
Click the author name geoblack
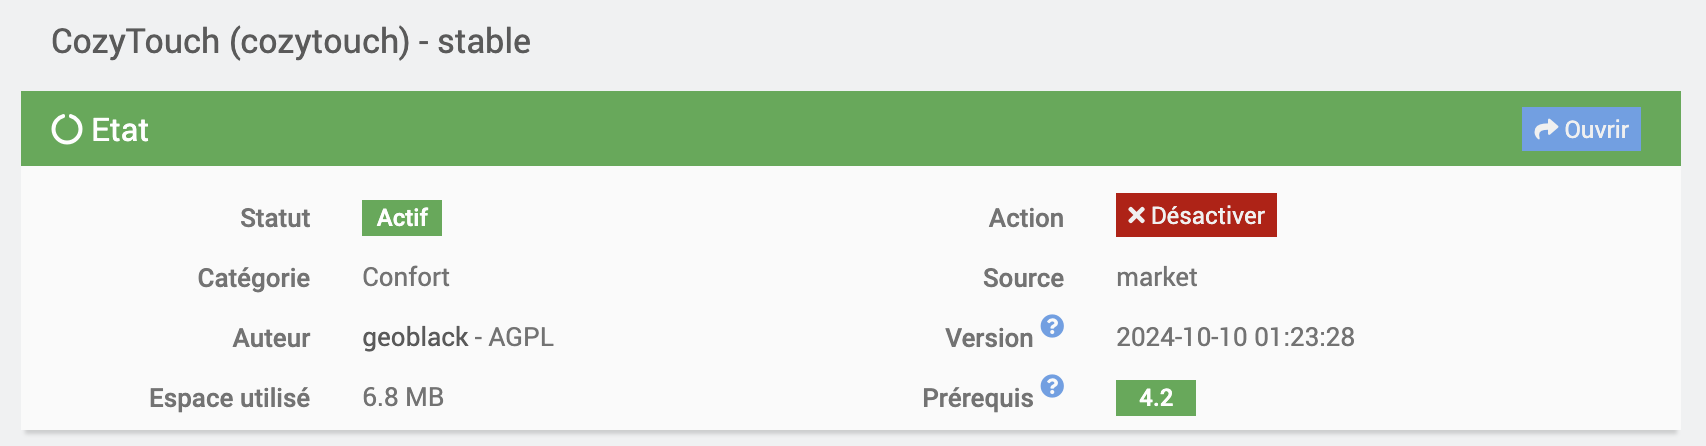415,338
